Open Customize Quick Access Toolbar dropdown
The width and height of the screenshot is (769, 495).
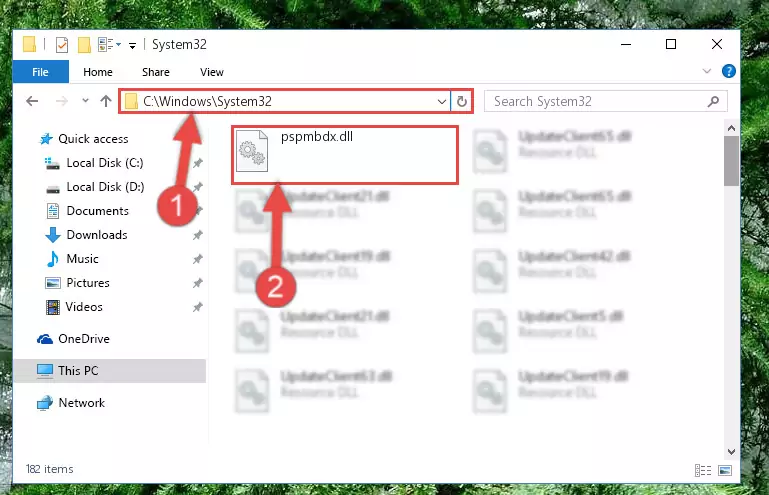(132, 46)
